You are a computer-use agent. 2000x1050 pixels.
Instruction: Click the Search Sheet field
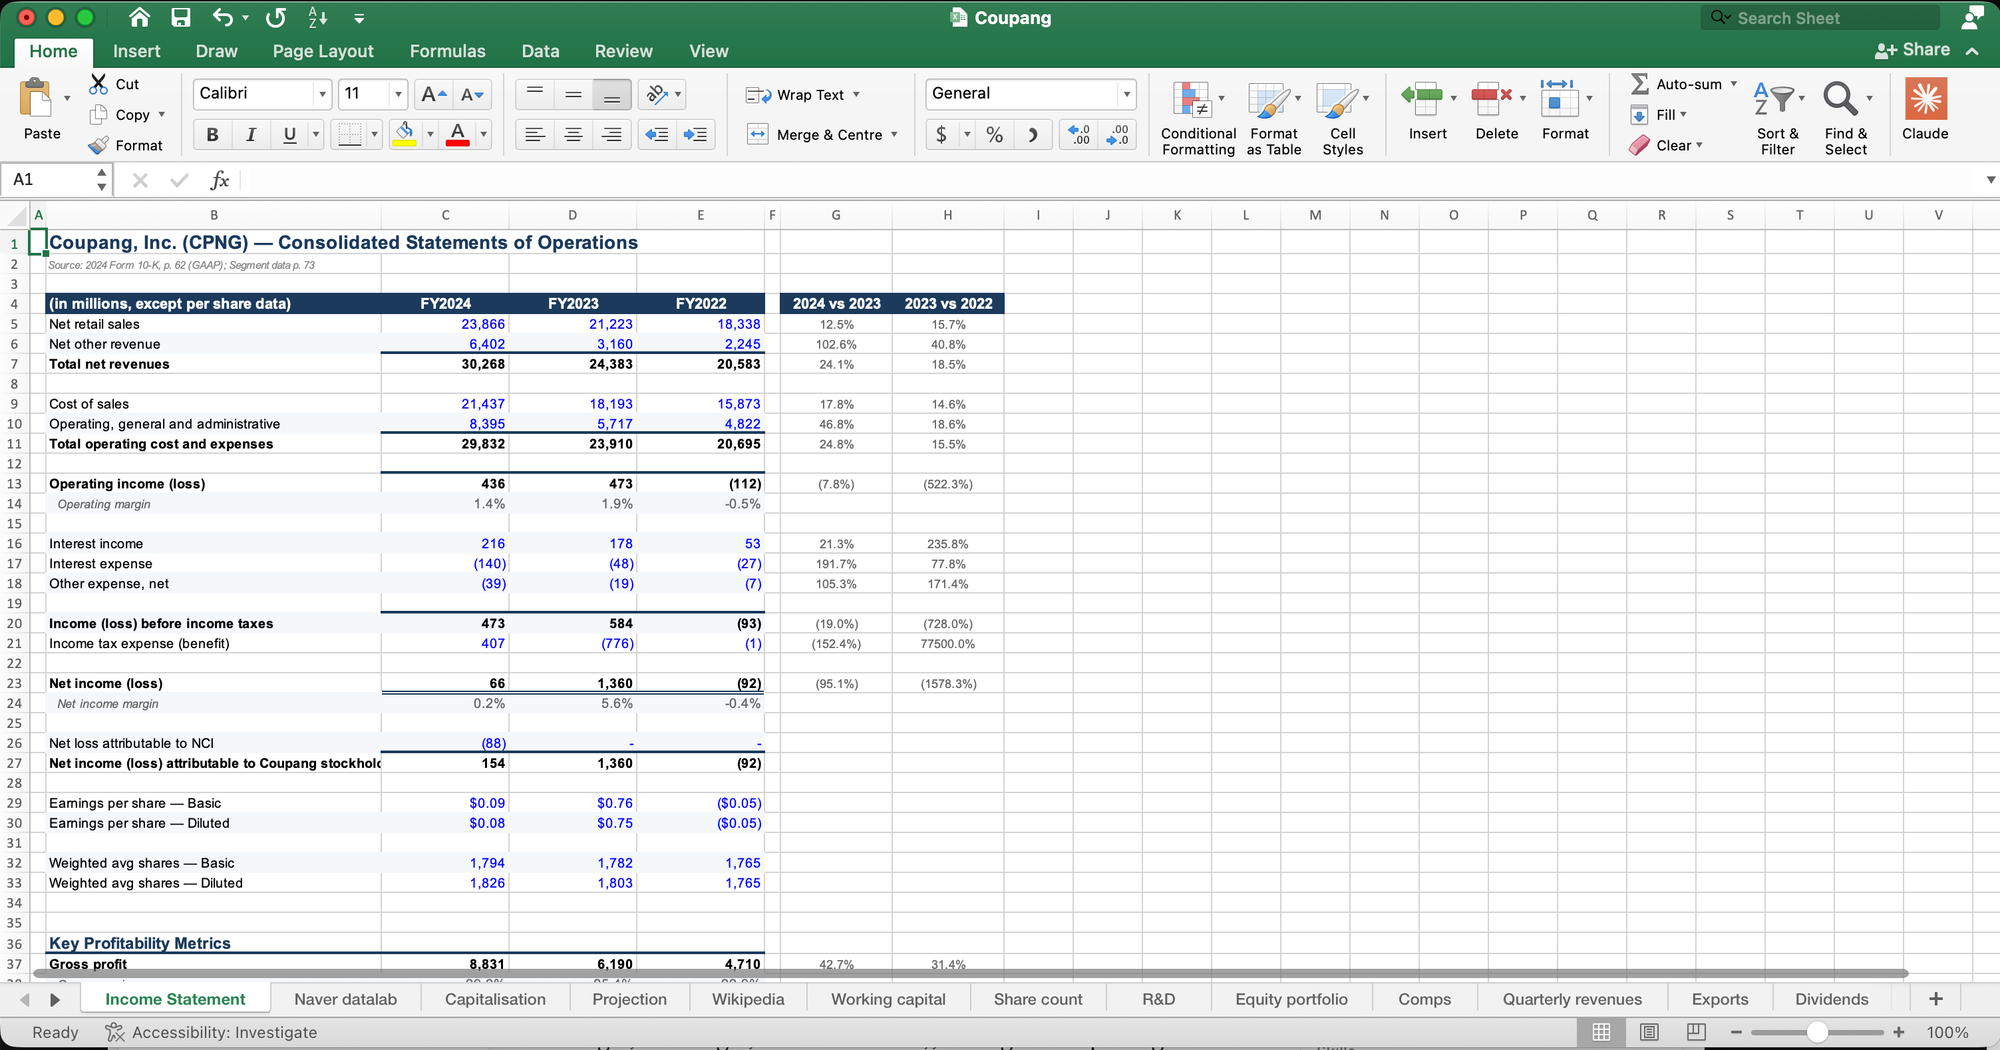(1820, 18)
